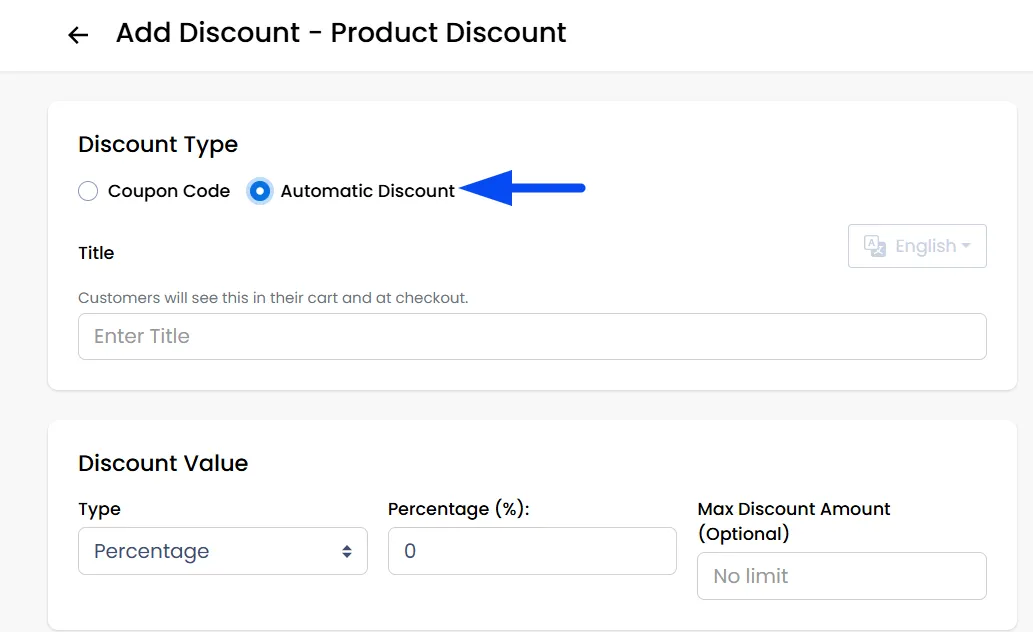The height and width of the screenshot is (632, 1033).
Task: Click into the Percentage (%) value field
Action: tap(532, 551)
